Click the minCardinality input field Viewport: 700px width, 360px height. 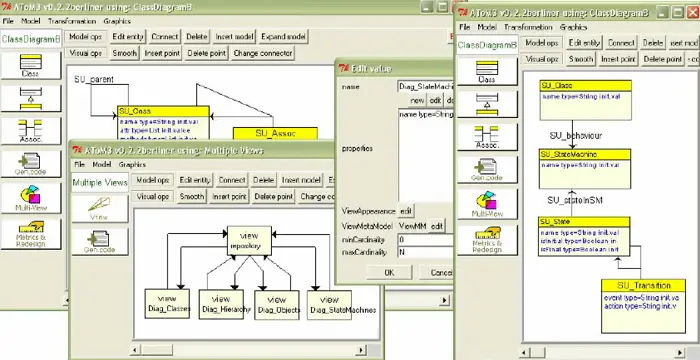point(425,240)
